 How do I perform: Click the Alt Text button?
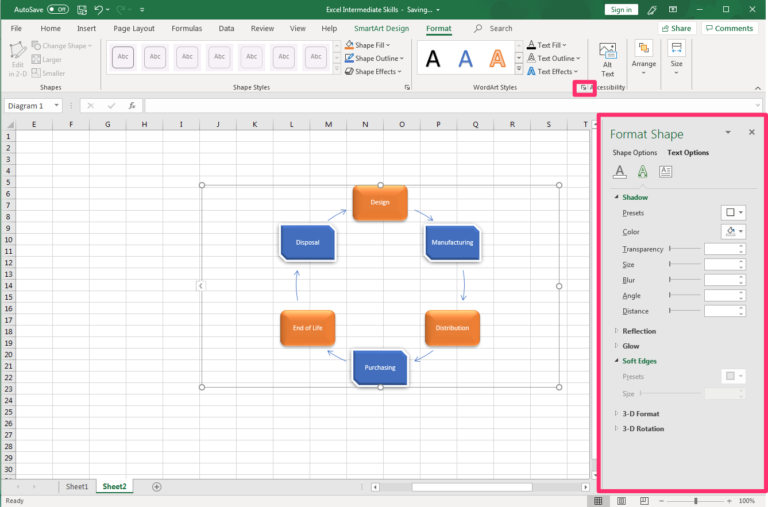click(x=607, y=58)
